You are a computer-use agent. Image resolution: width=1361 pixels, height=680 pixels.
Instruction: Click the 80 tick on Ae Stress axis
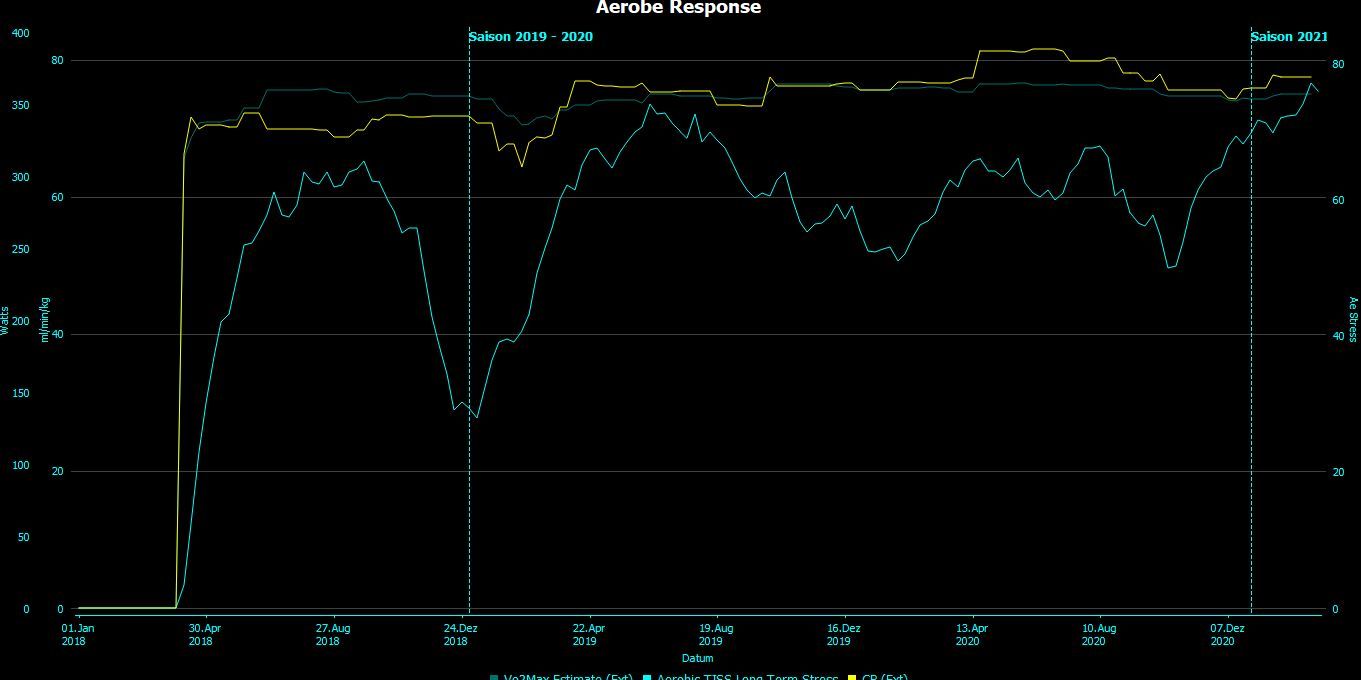coord(1337,64)
